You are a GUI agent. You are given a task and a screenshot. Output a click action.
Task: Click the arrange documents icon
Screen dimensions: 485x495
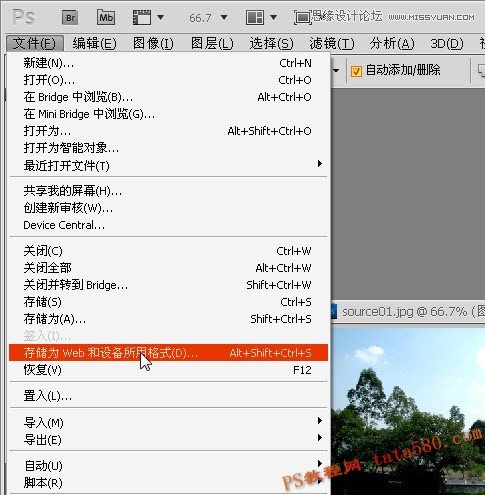[255, 17]
